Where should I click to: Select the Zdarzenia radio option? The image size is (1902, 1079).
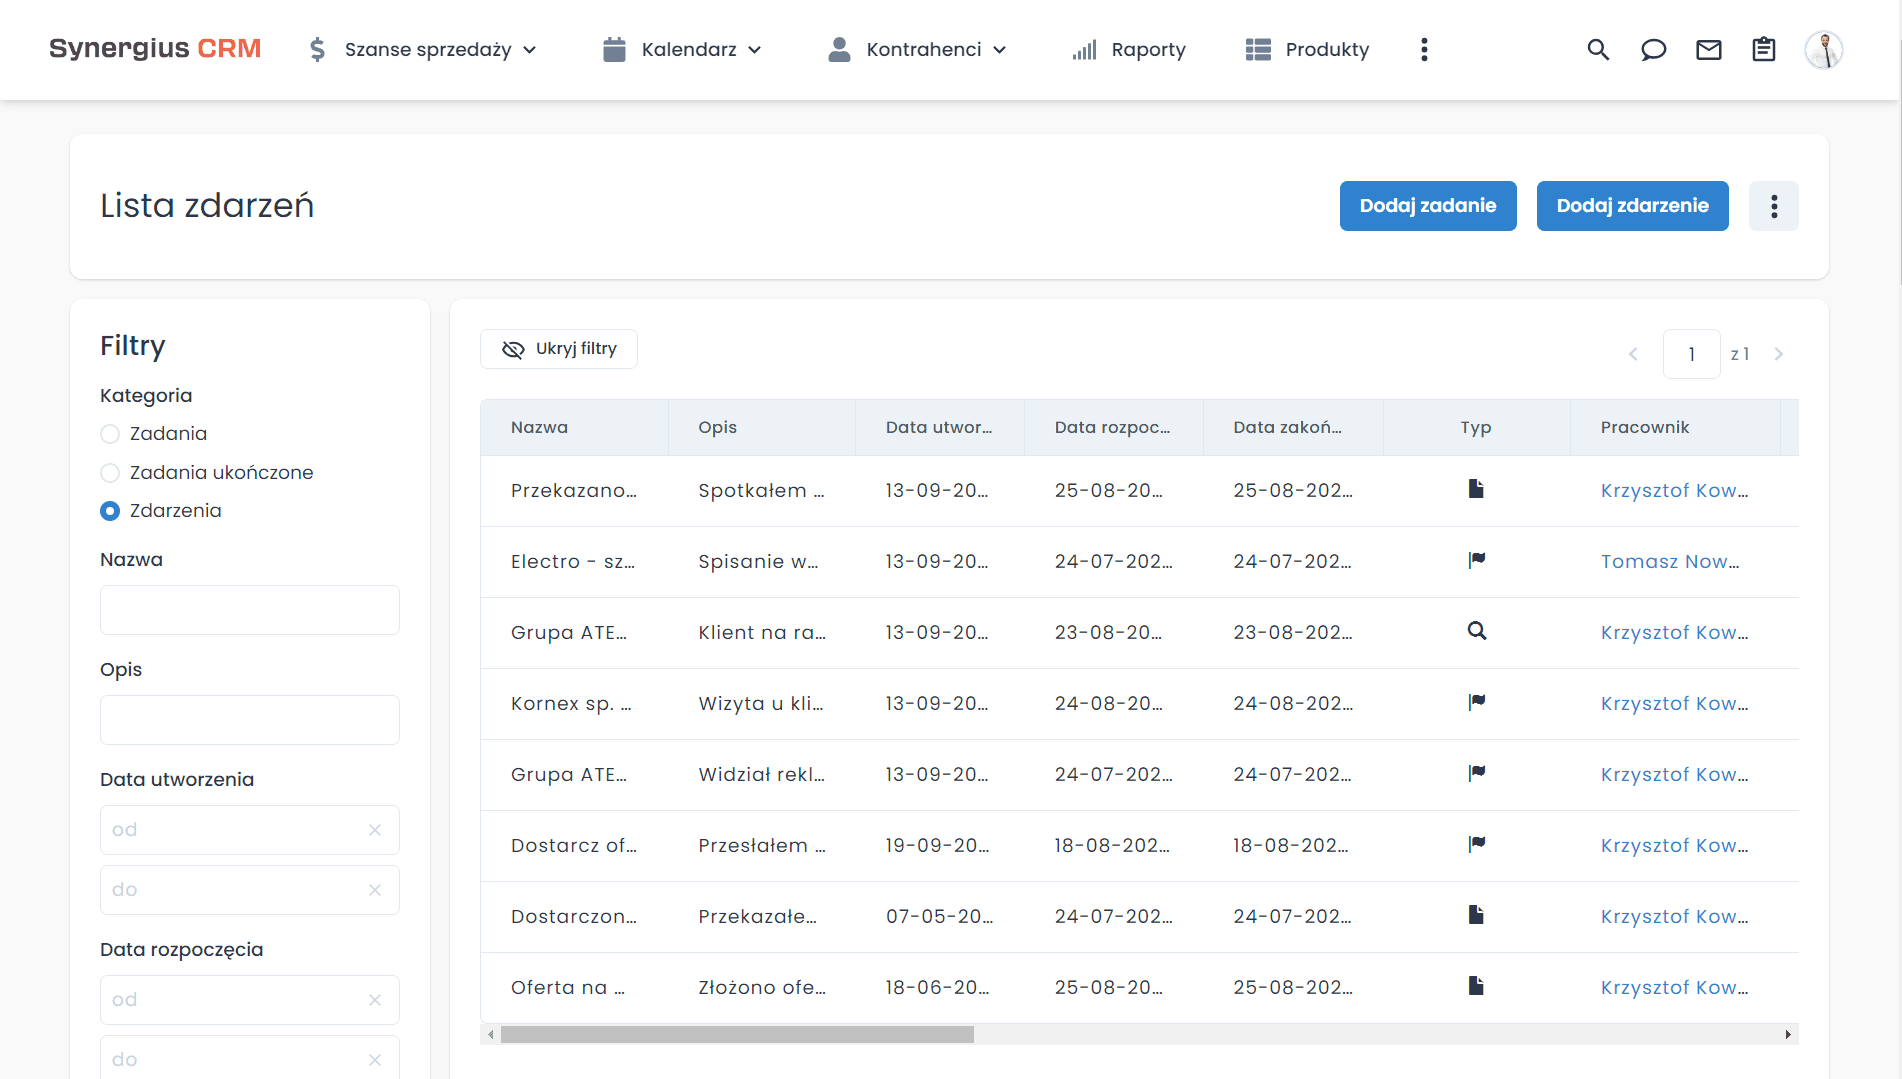(x=110, y=511)
